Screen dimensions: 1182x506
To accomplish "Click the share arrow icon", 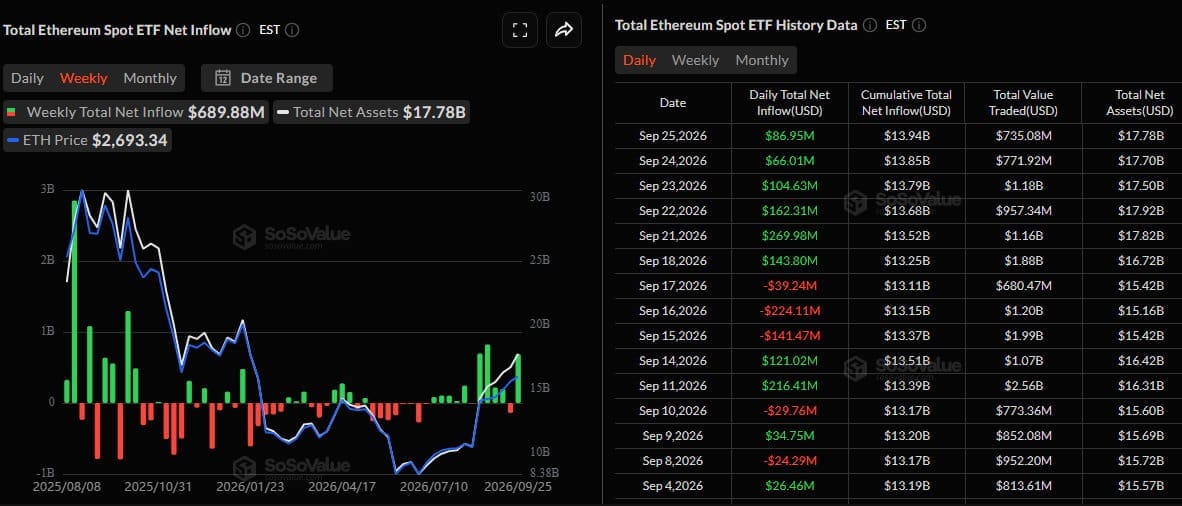I will click(564, 30).
